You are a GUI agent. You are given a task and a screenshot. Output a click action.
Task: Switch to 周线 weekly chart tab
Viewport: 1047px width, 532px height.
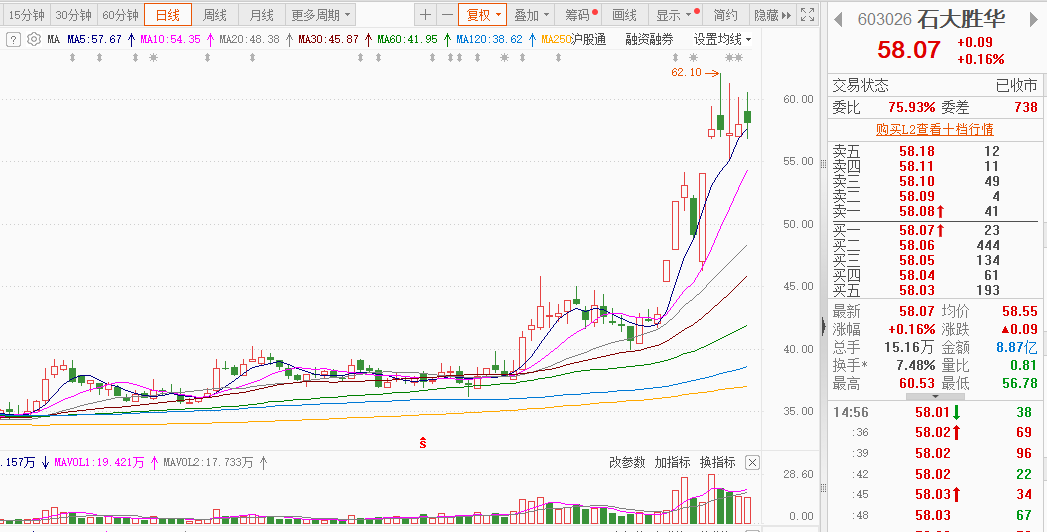tap(214, 15)
